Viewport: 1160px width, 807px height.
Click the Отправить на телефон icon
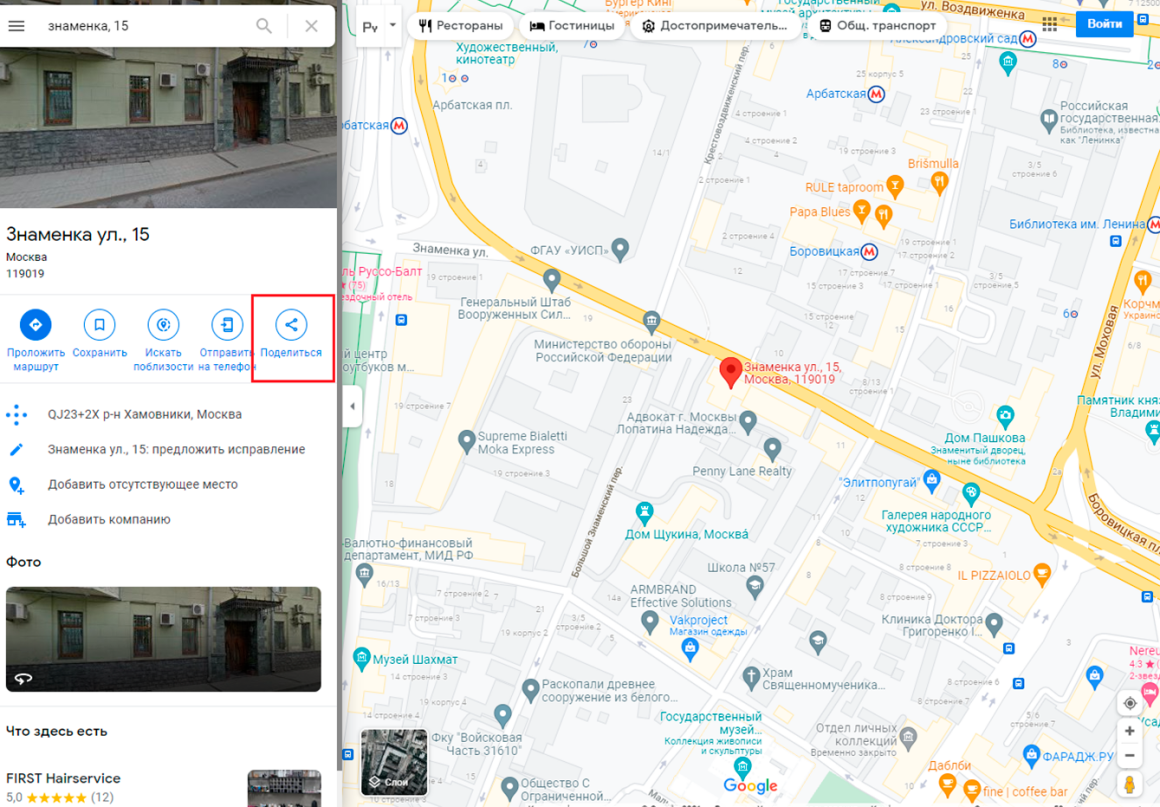pos(226,324)
